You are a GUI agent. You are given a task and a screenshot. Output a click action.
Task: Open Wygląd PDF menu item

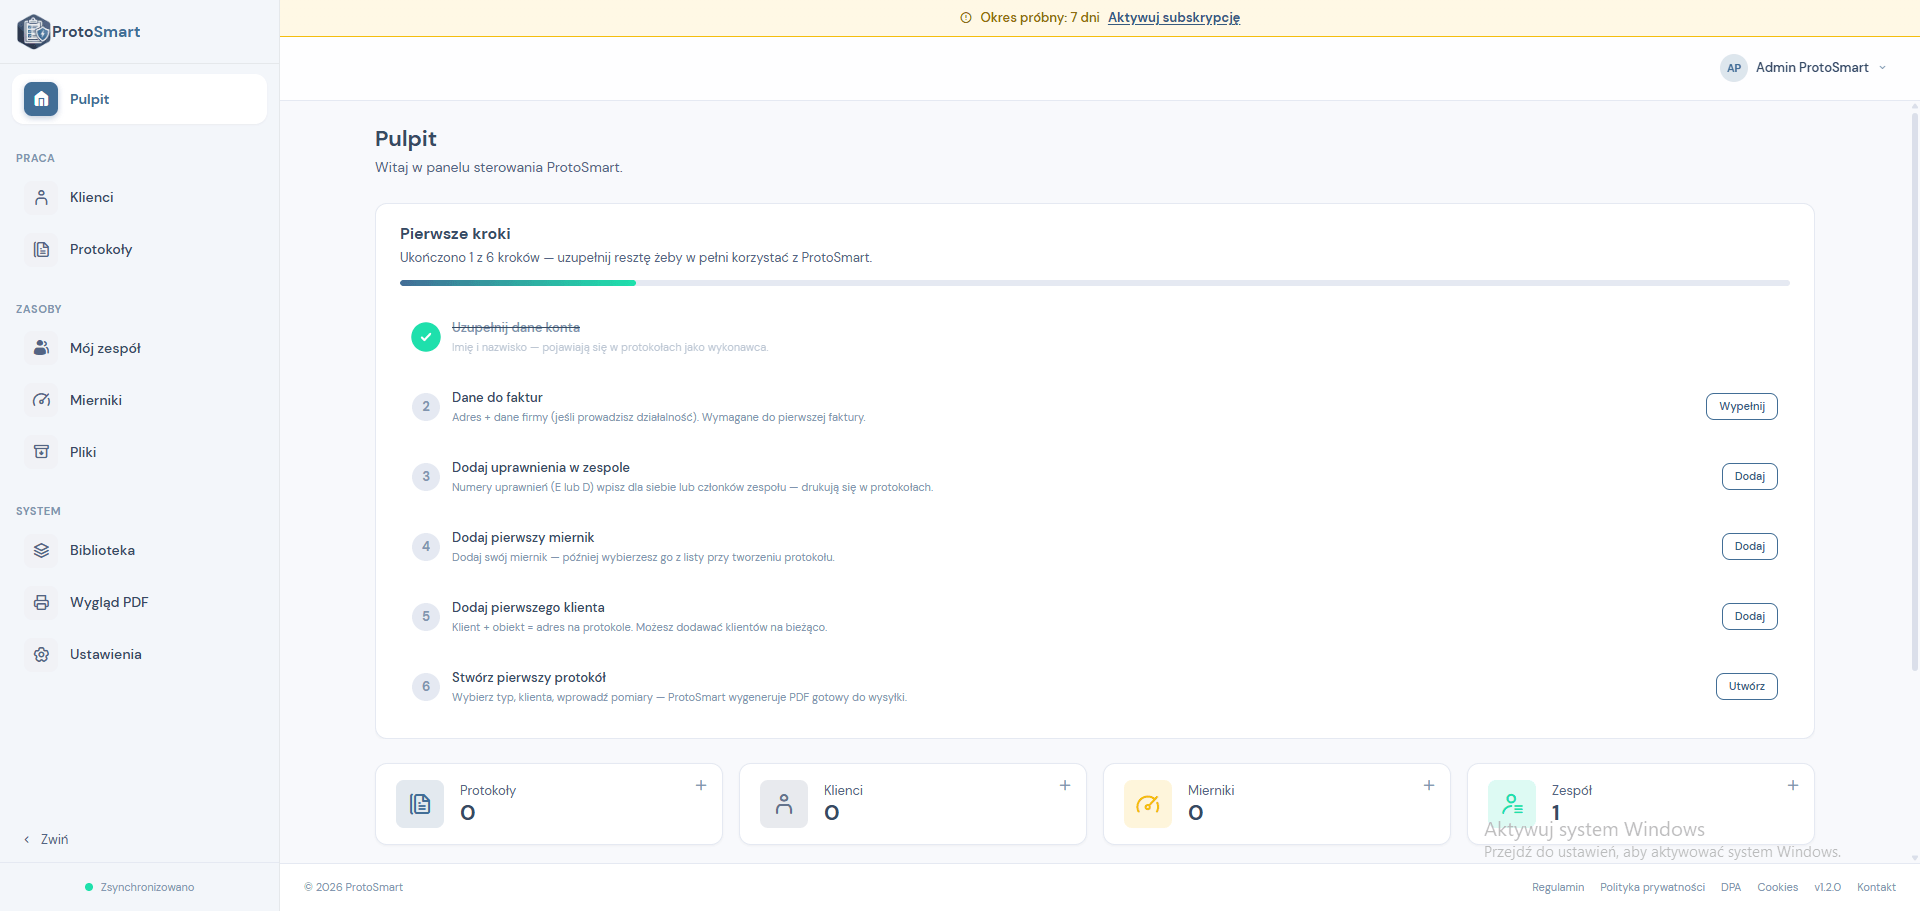[139, 602]
